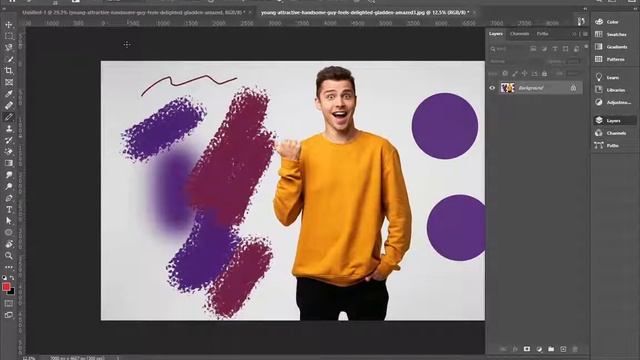Lock all layer attributes
Screen dimensions: 640x360
544,73
